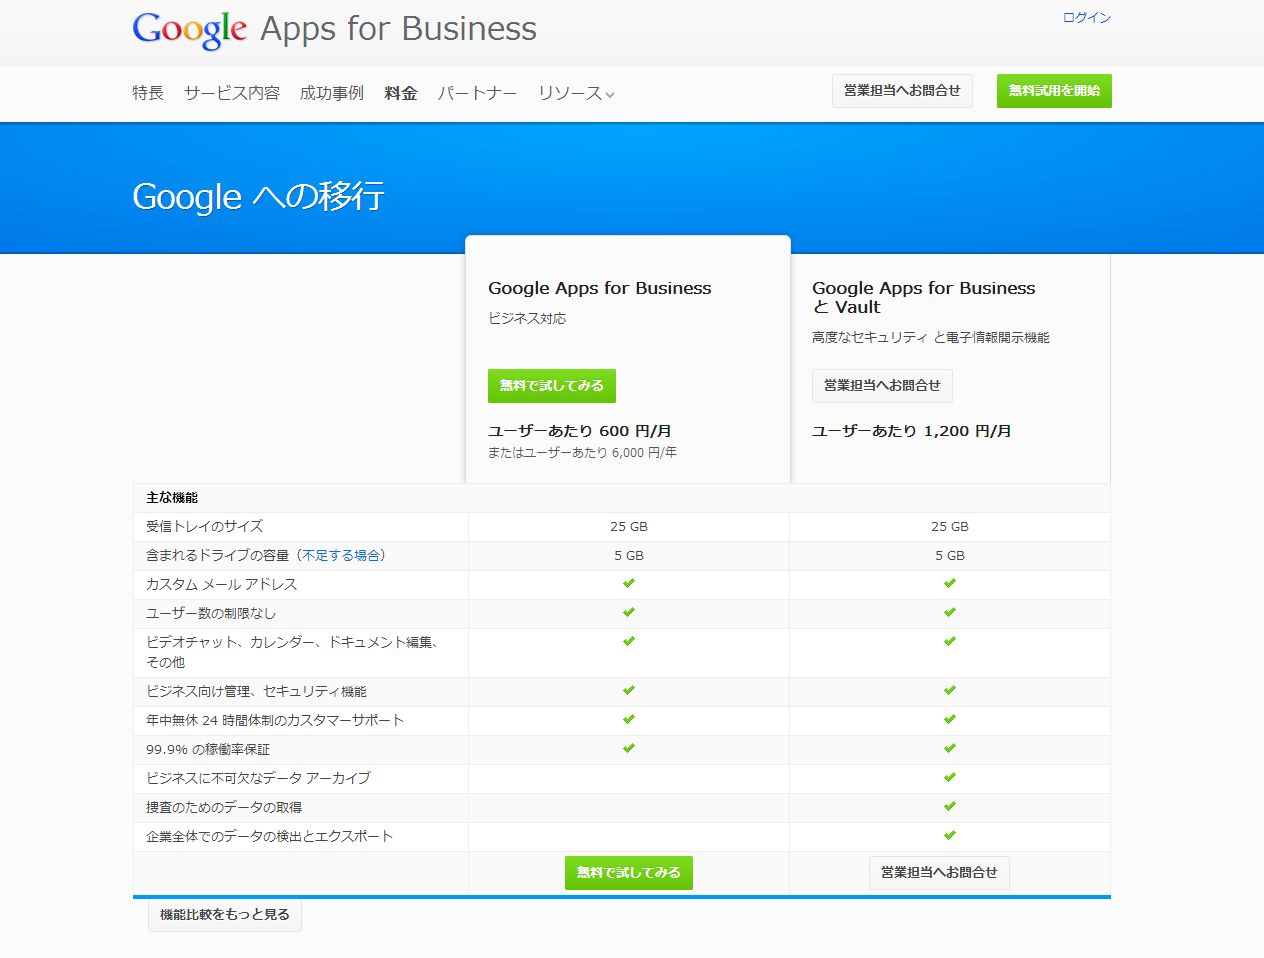Expand the リソース dropdown menu

[576, 93]
